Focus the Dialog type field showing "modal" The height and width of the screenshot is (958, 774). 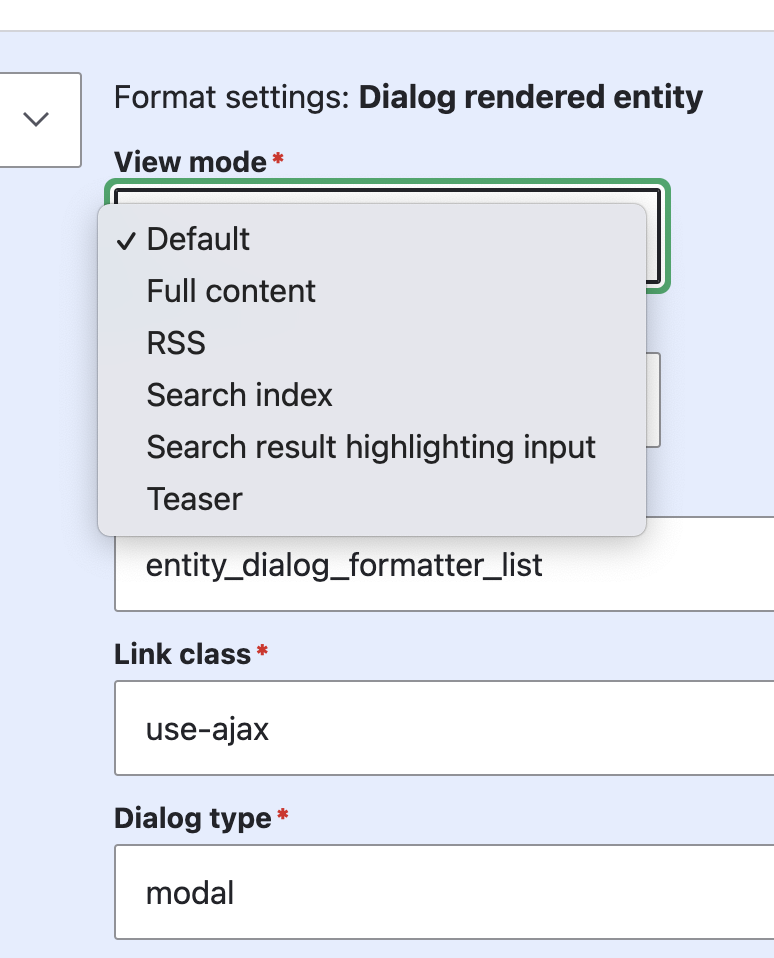click(400, 892)
